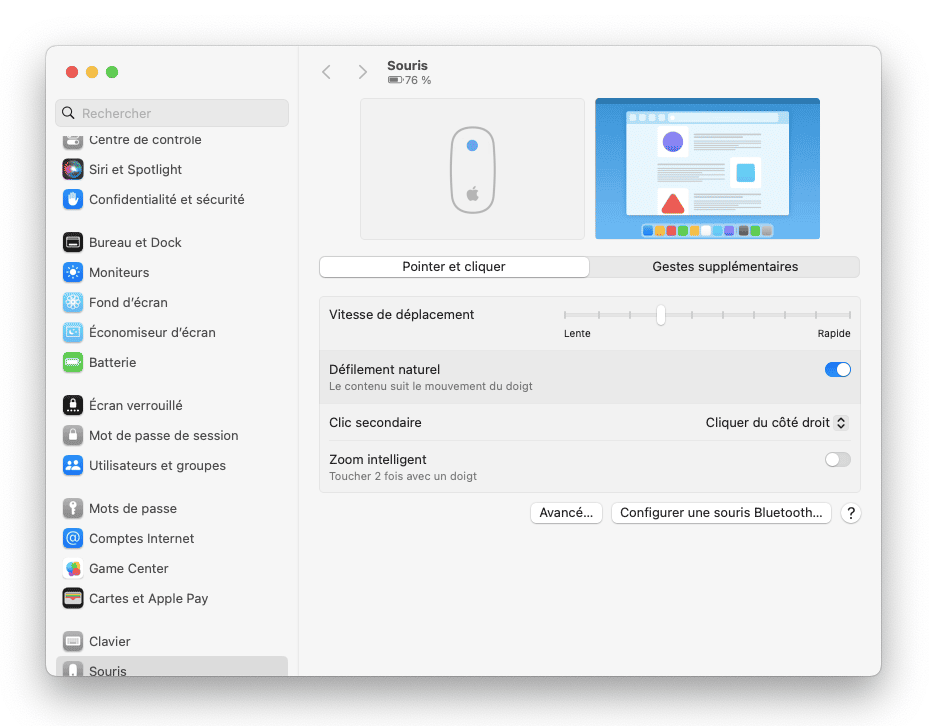Image resolution: width=931 pixels, height=726 pixels.
Task: Select Confidentialité et sécurité in sidebar
Action: tap(172, 199)
